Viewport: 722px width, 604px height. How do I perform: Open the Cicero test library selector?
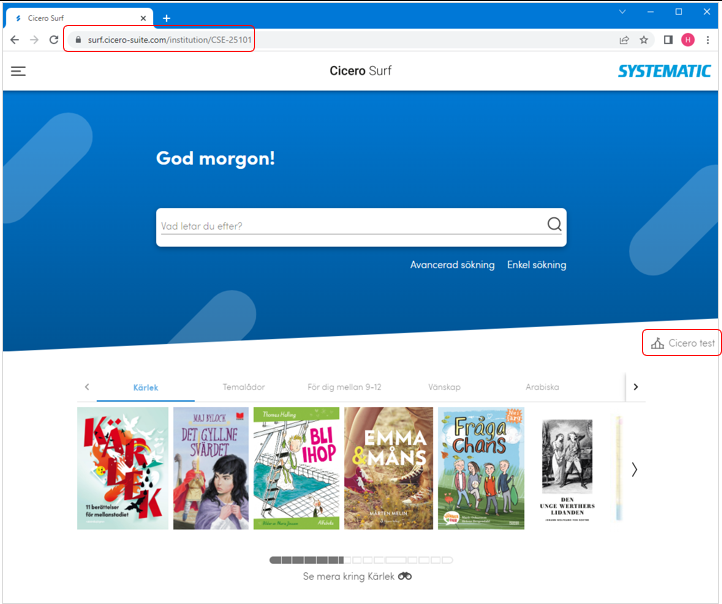[x=682, y=343]
